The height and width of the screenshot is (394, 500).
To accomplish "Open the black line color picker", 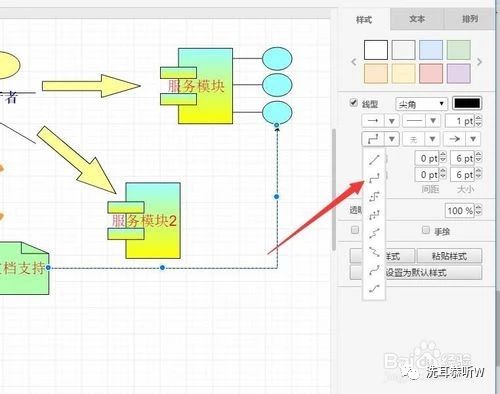I will 467,104.
